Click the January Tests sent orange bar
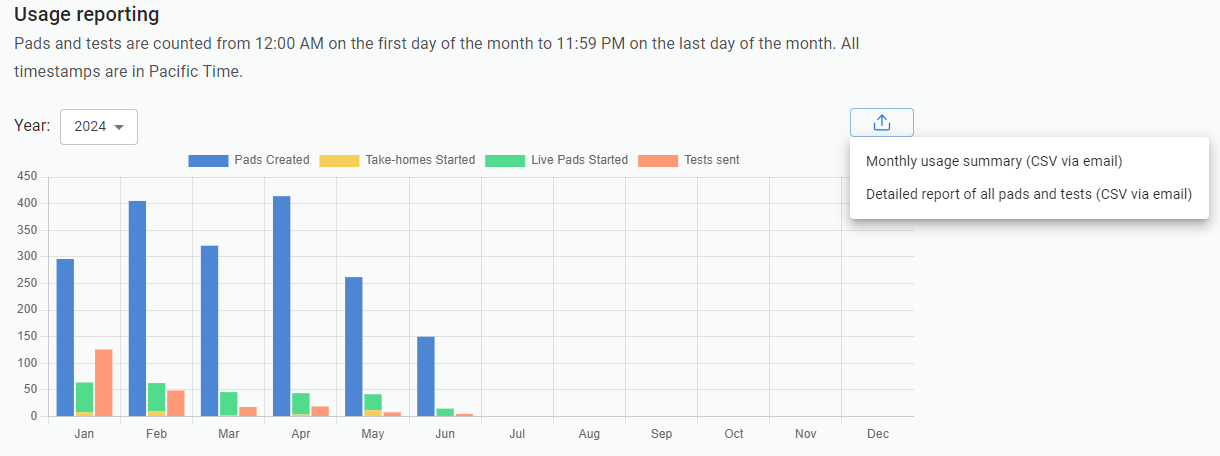1220x456 pixels. [x=103, y=382]
